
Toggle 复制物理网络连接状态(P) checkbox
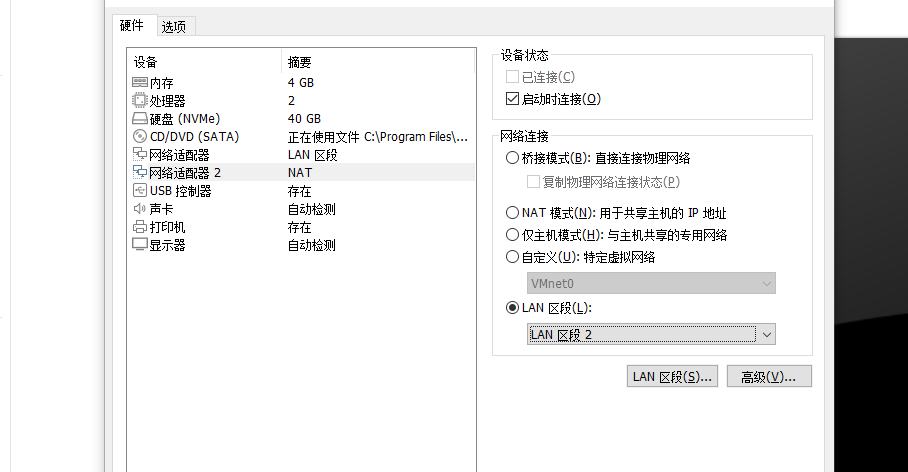pyautogui.click(x=533, y=182)
